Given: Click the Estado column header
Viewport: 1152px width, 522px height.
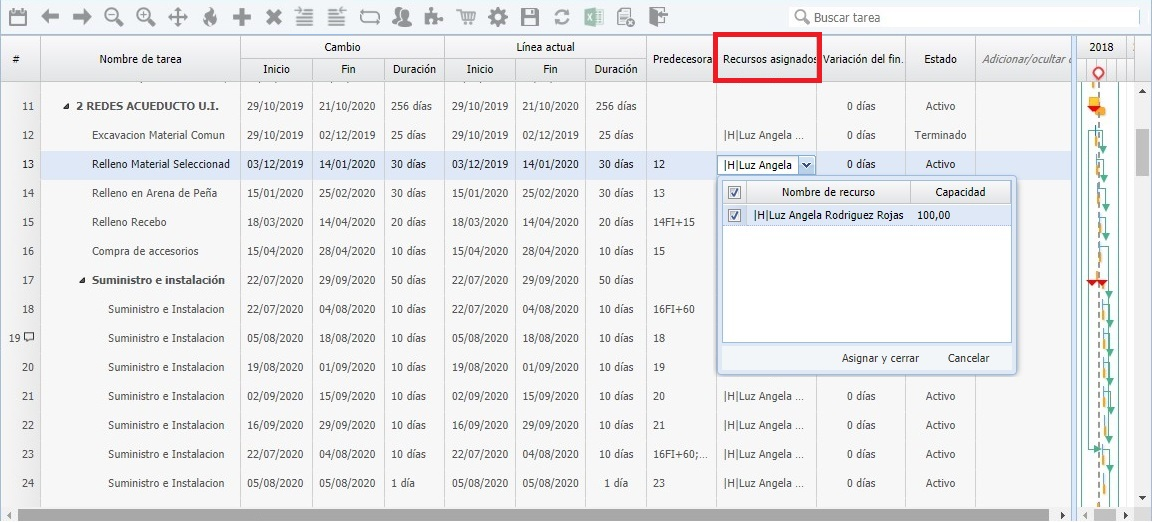Looking at the screenshot, I should pyautogui.click(x=940, y=59).
